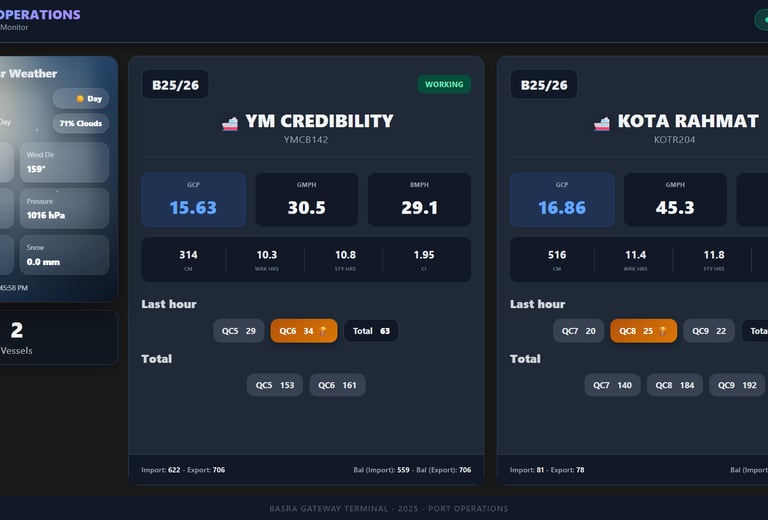Click Last hour heading on KOTA RAHMAT card
768x520 pixels.
coord(537,304)
